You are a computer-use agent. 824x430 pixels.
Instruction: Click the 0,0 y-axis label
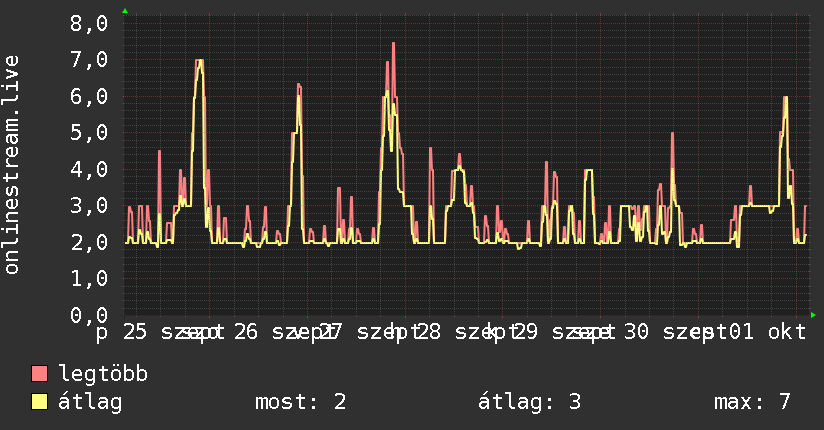(89, 315)
